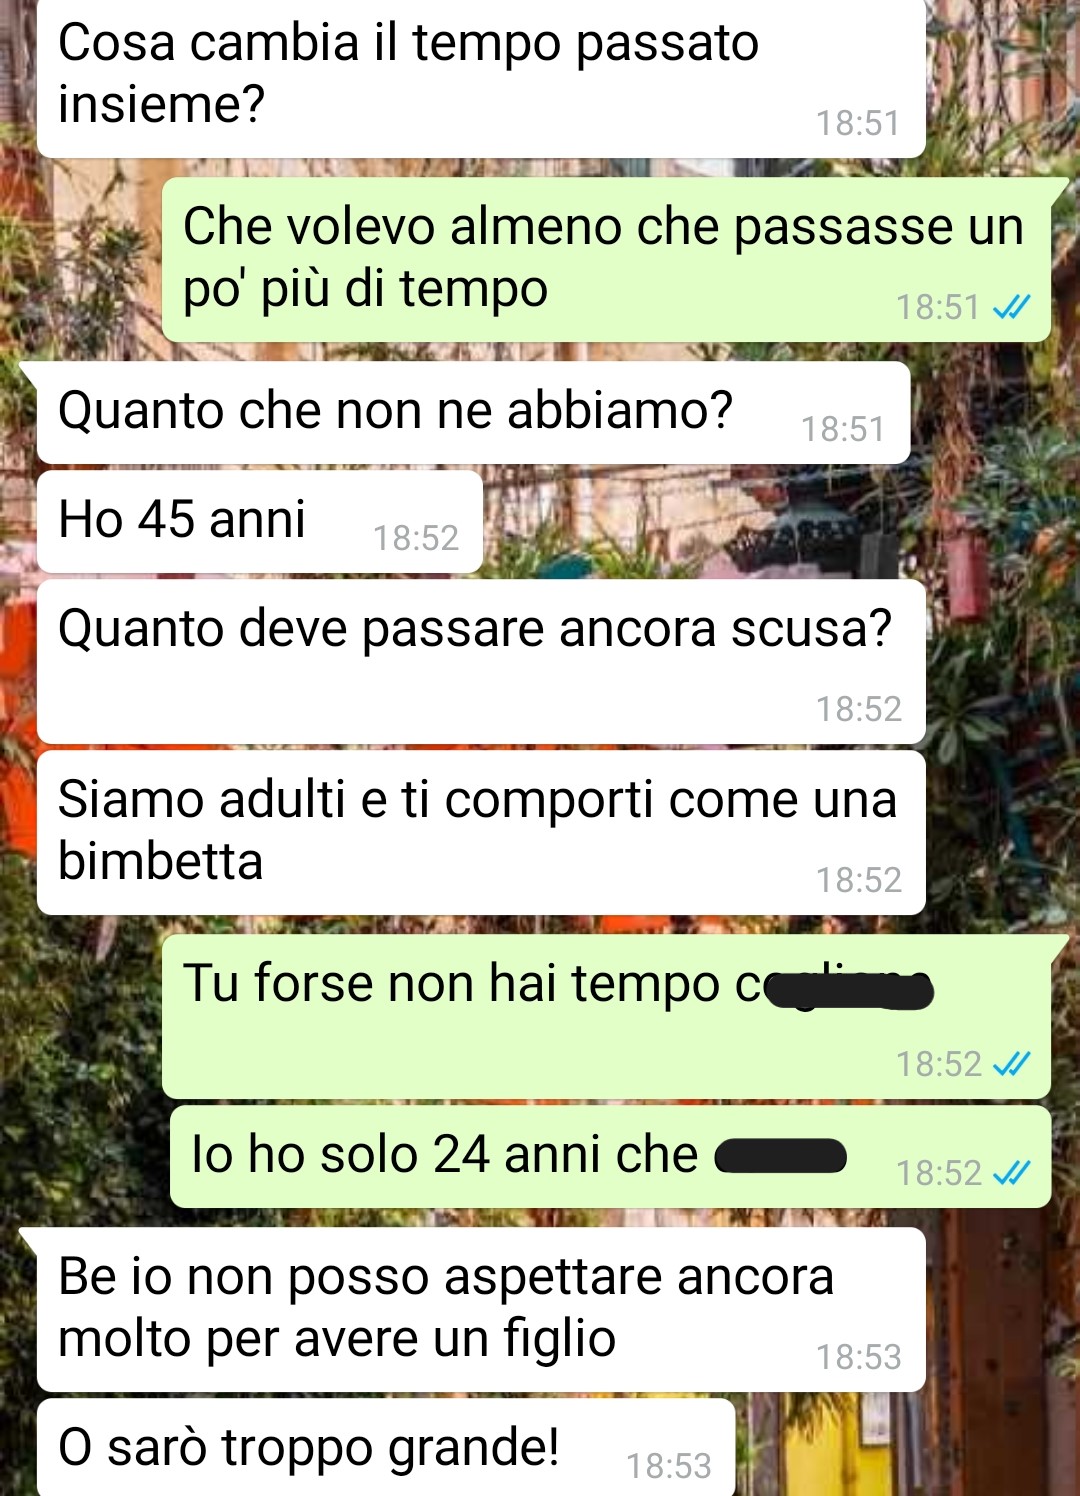Tap the blacked-out word after '24 anni che'
Viewport: 1080px width, 1496px height.
(x=781, y=1157)
